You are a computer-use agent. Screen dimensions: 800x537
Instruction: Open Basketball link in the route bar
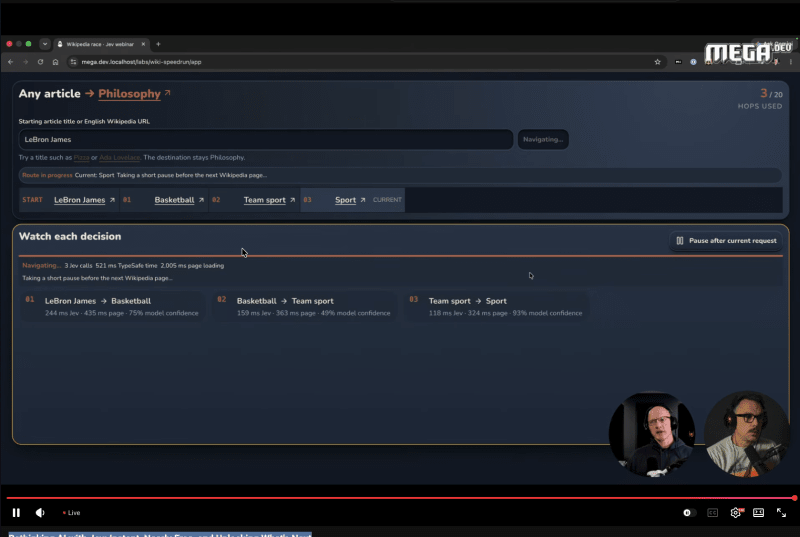coord(174,200)
